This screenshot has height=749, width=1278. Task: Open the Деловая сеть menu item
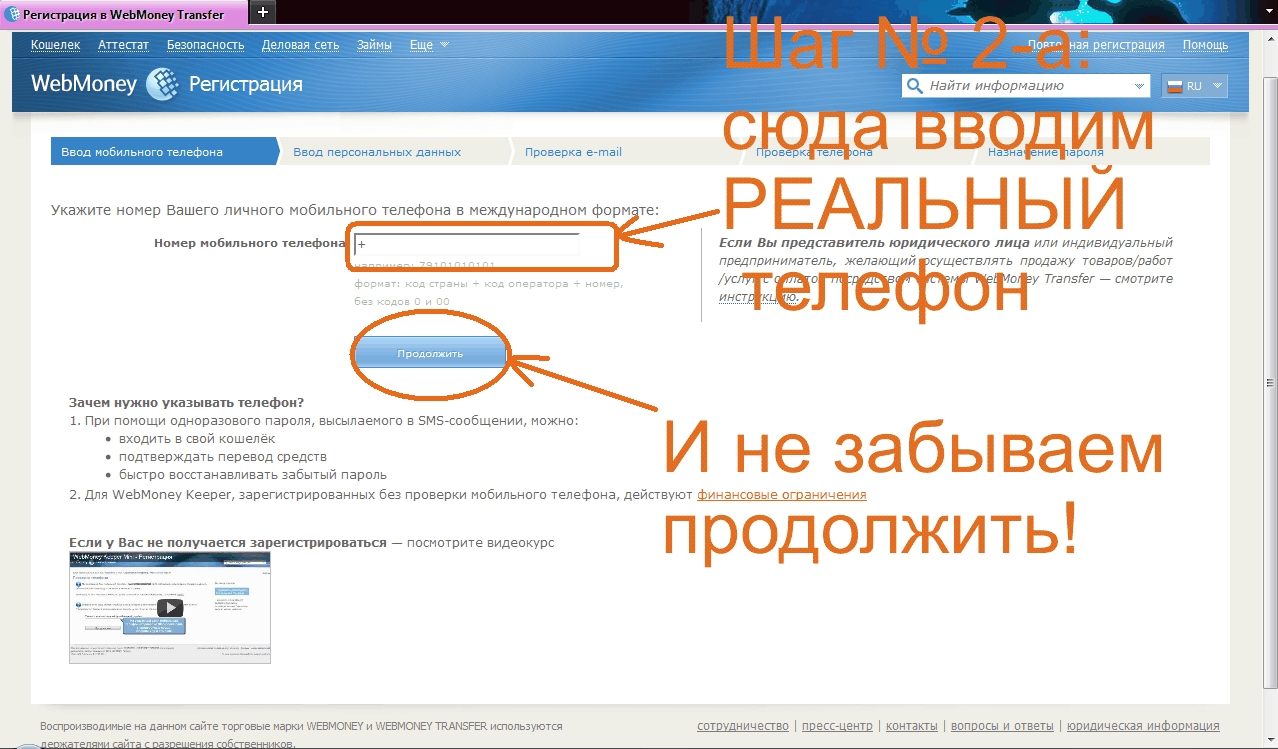point(300,45)
